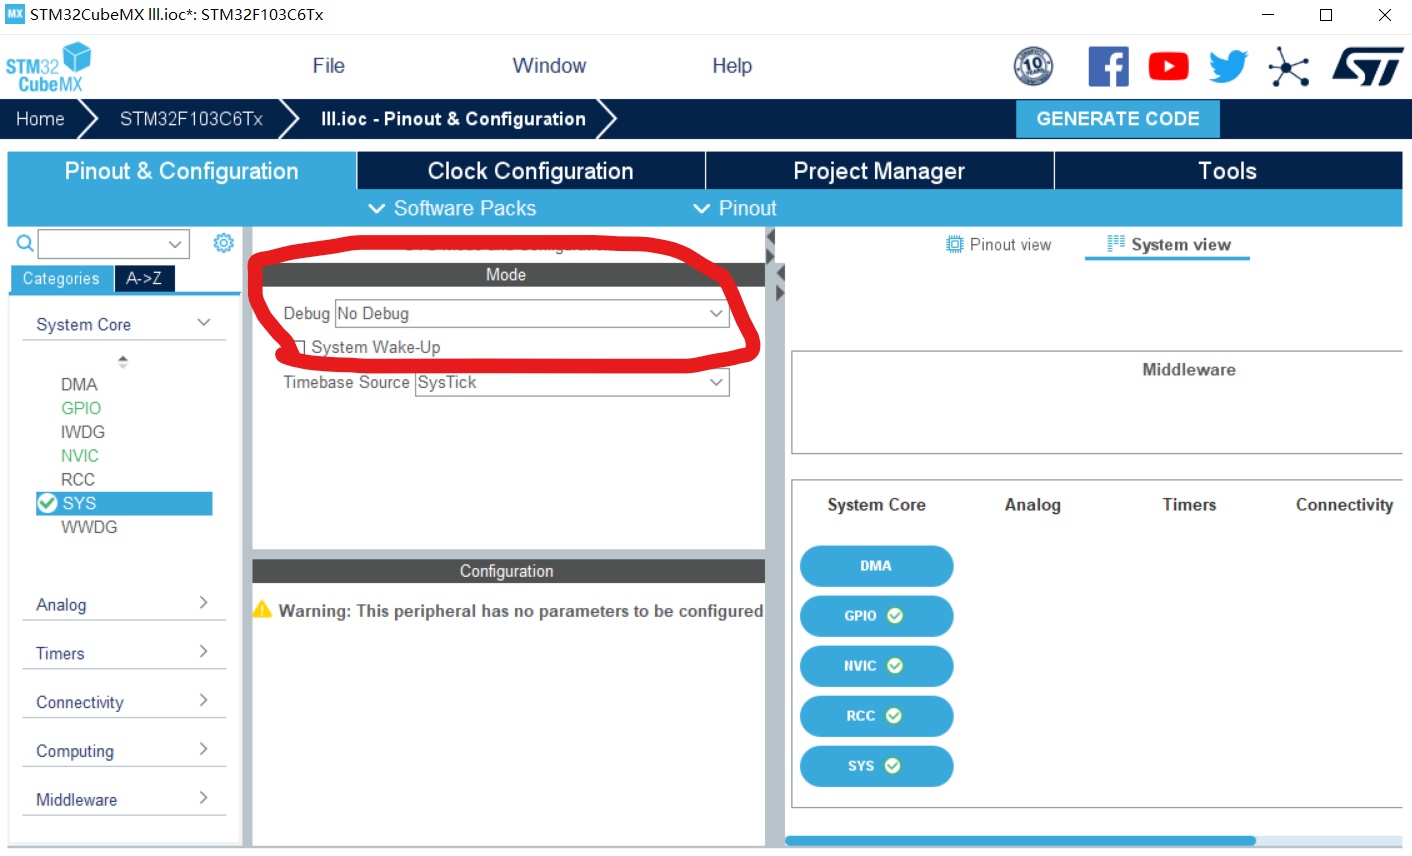Select NVIC in the System Core list
Screen dimensions: 1412x856
pyautogui.click(x=80, y=456)
